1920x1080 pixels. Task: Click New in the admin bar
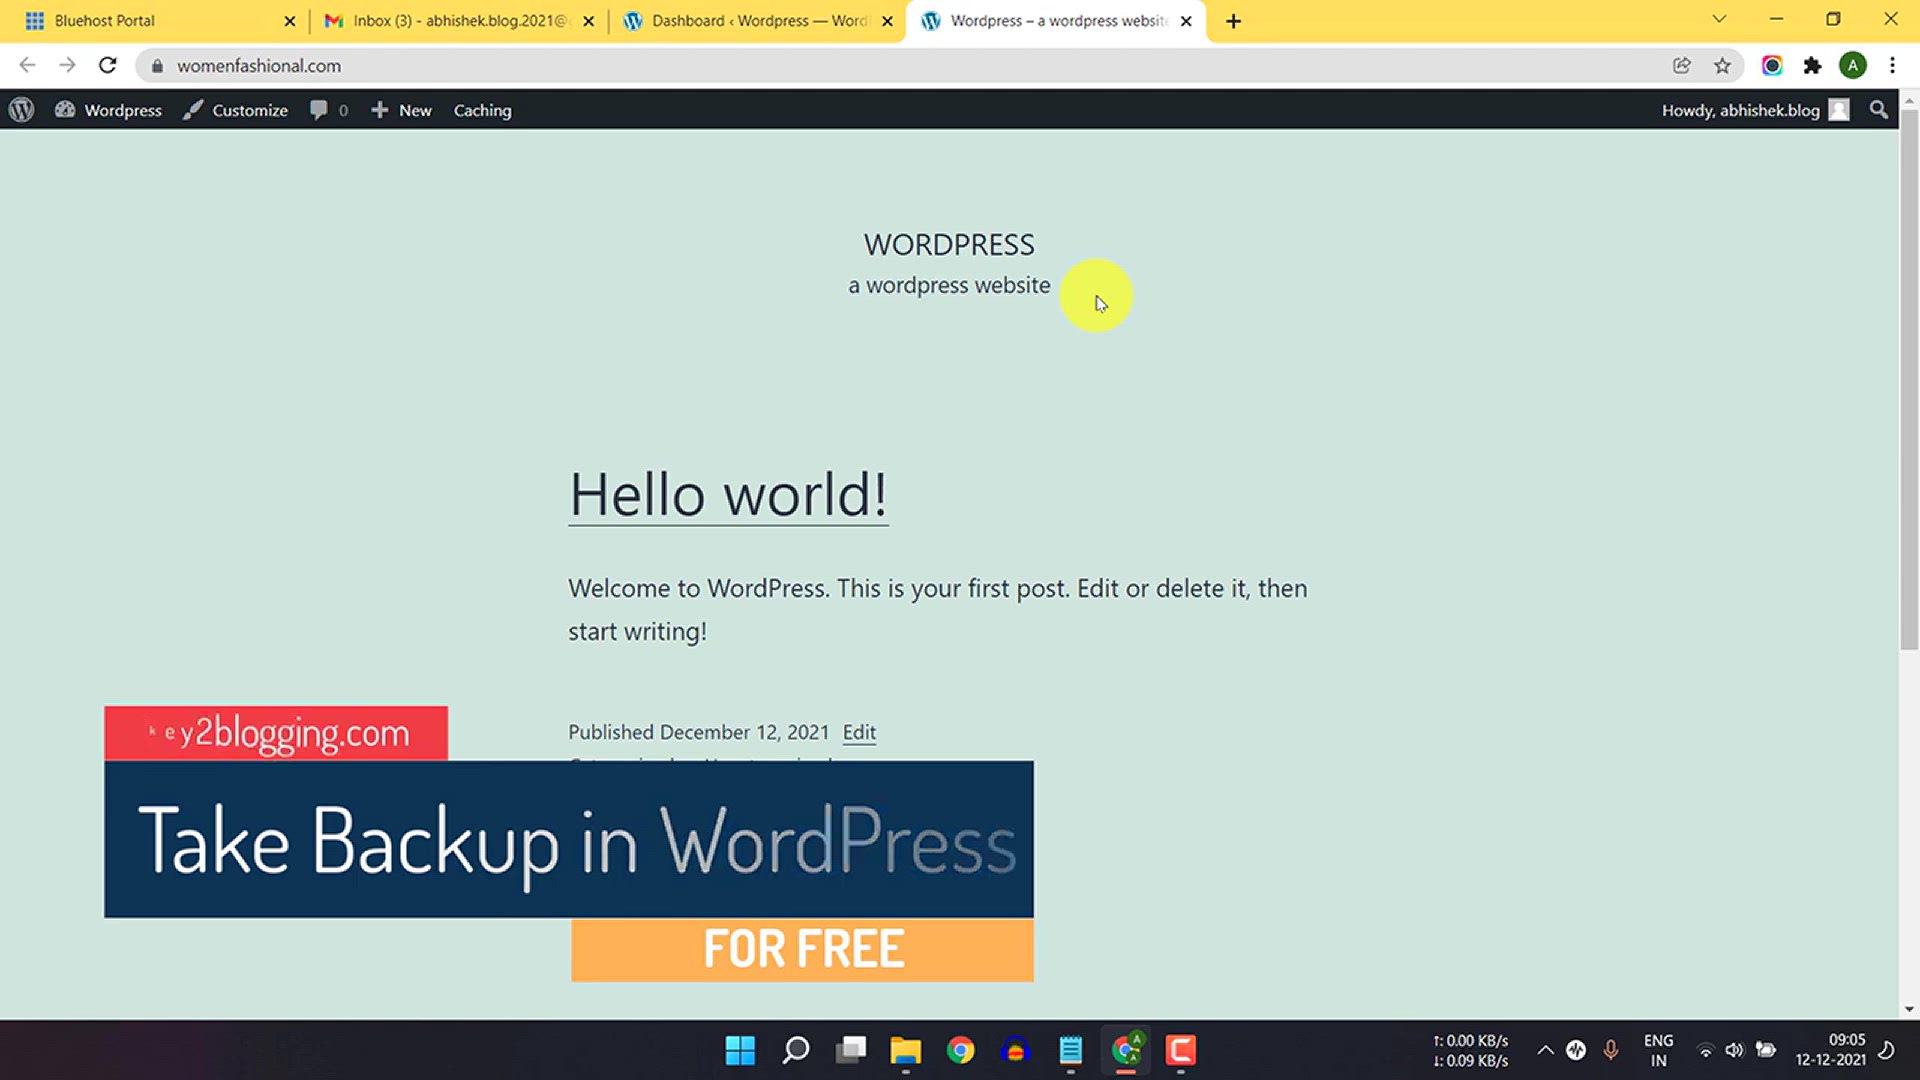coord(401,110)
